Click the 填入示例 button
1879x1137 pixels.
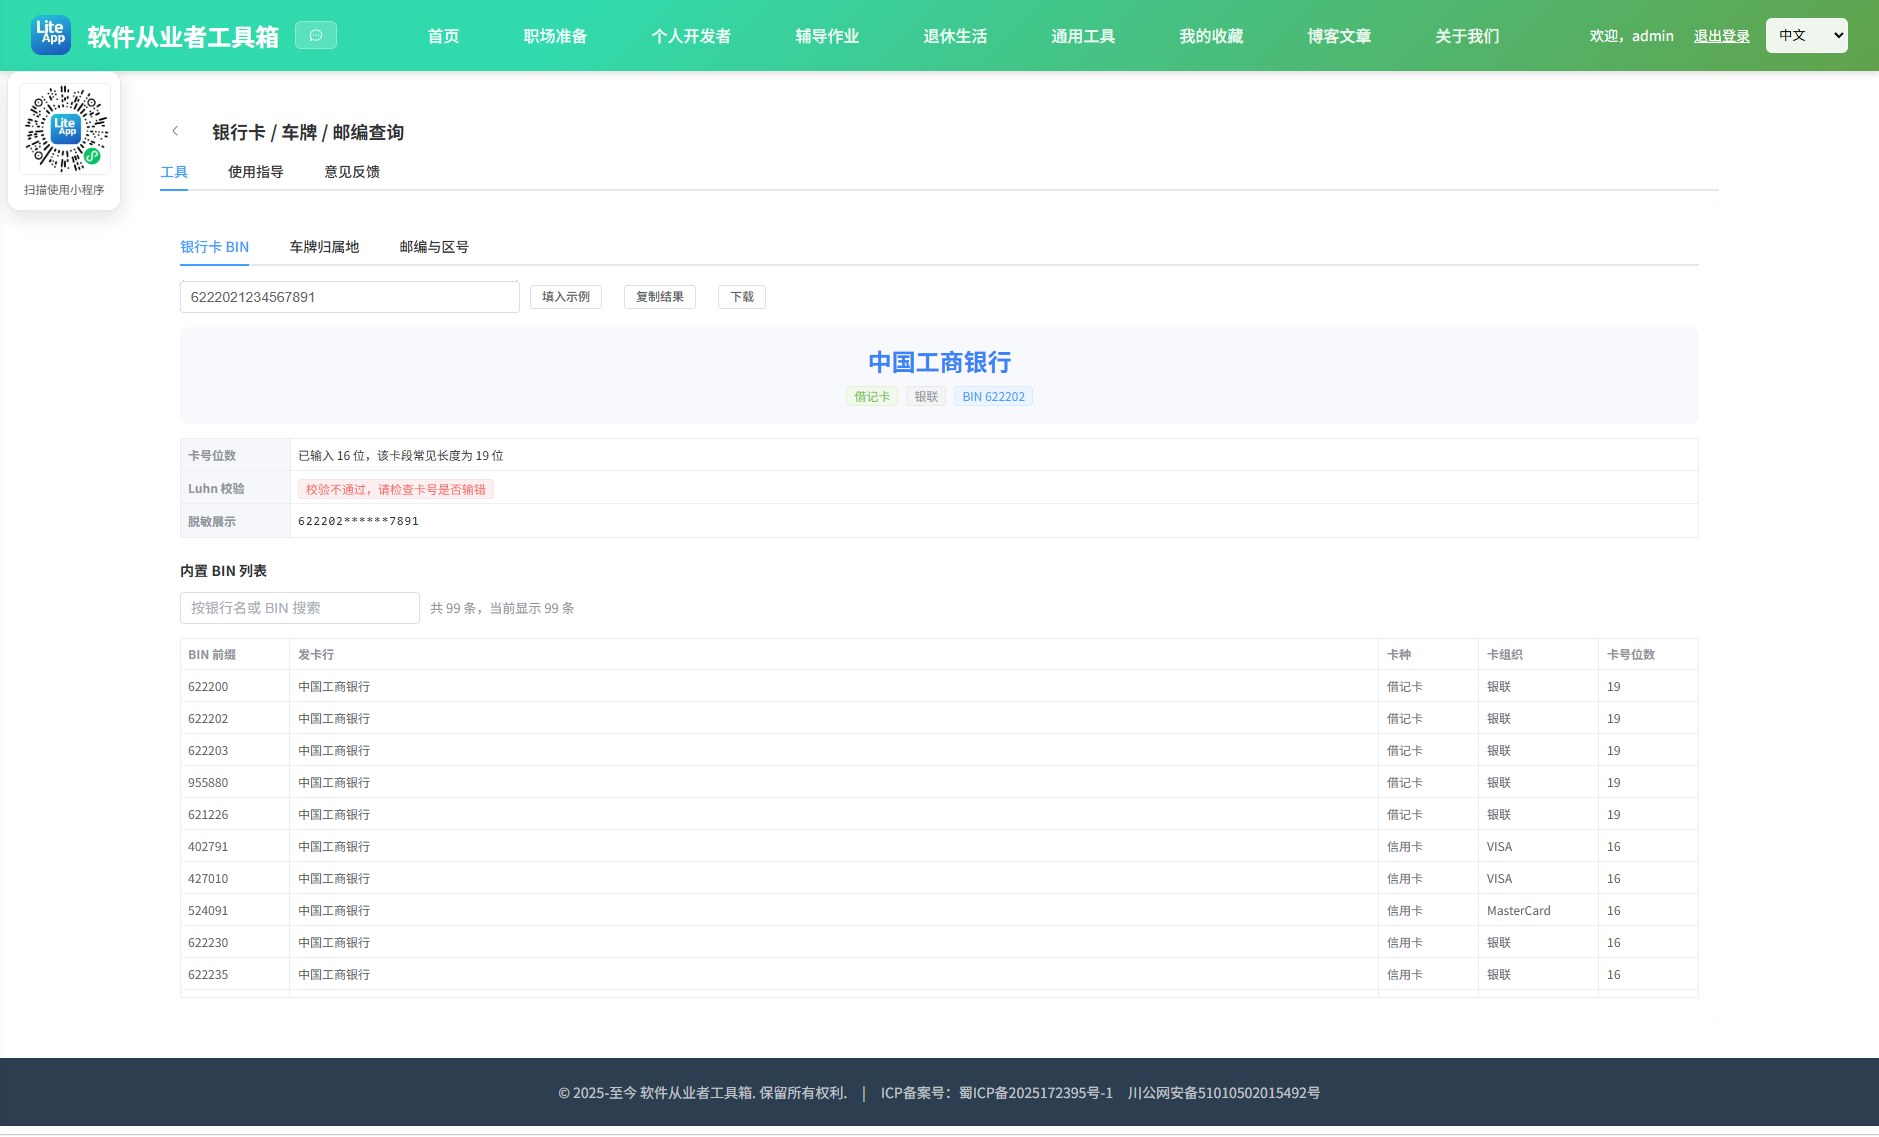click(566, 297)
